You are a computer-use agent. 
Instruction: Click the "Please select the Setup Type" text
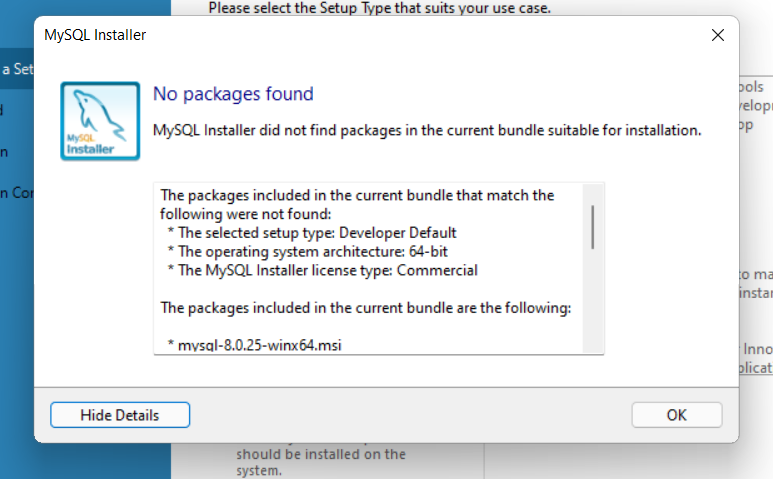pyautogui.click(x=380, y=8)
